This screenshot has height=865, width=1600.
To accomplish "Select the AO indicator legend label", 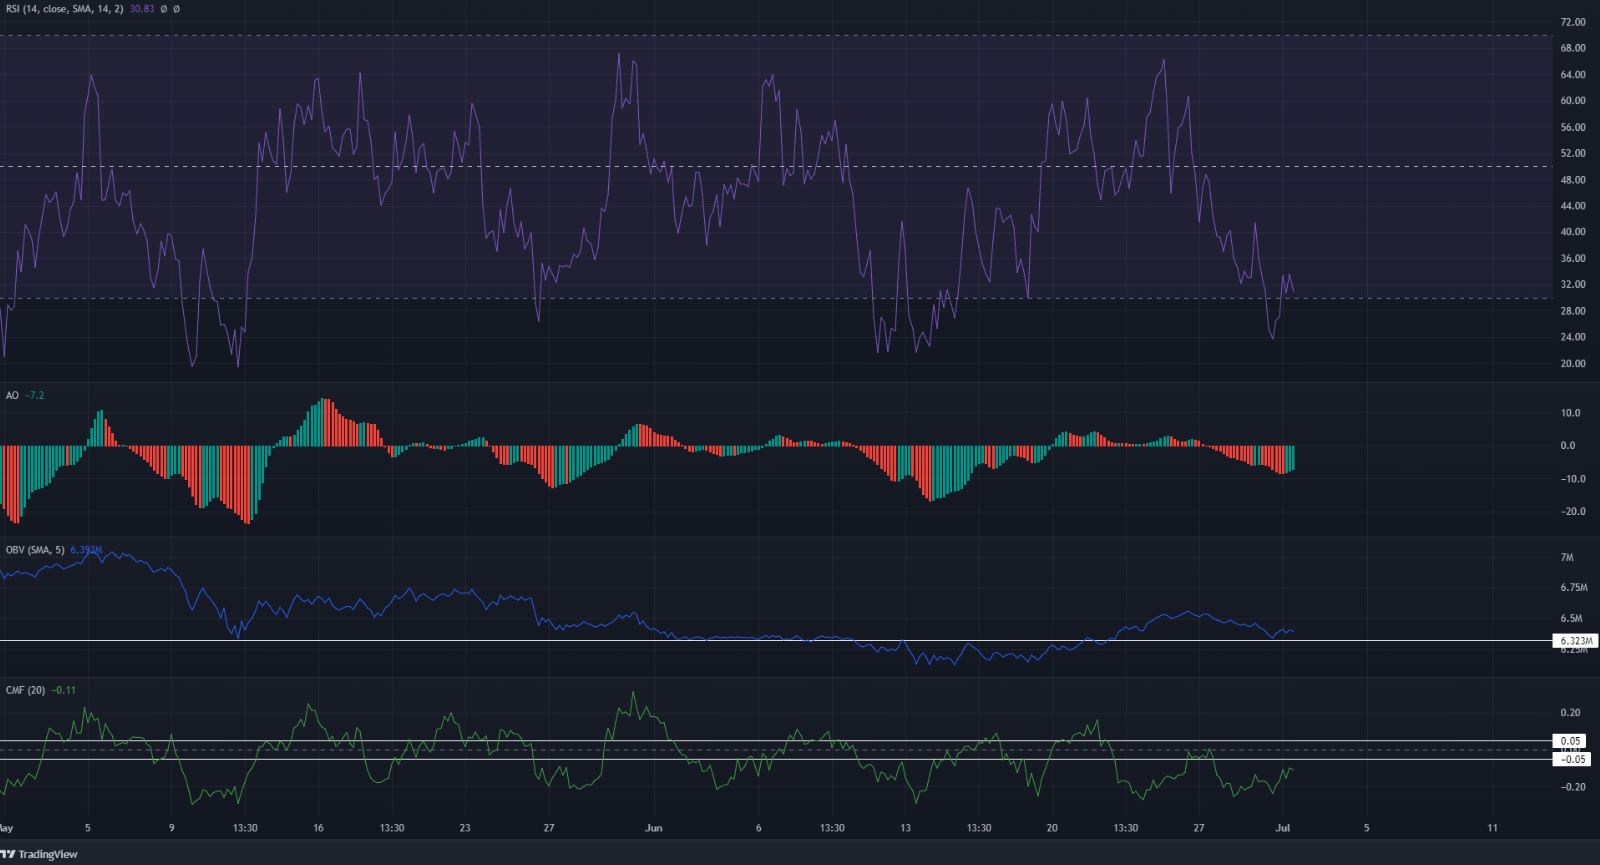I will pyautogui.click(x=12, y=395).
